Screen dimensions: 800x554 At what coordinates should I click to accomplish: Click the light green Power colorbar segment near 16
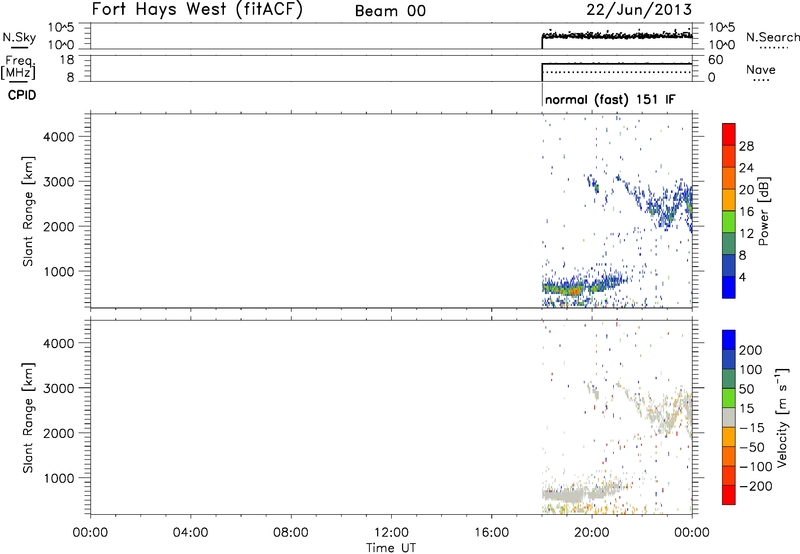click(729, 221)
